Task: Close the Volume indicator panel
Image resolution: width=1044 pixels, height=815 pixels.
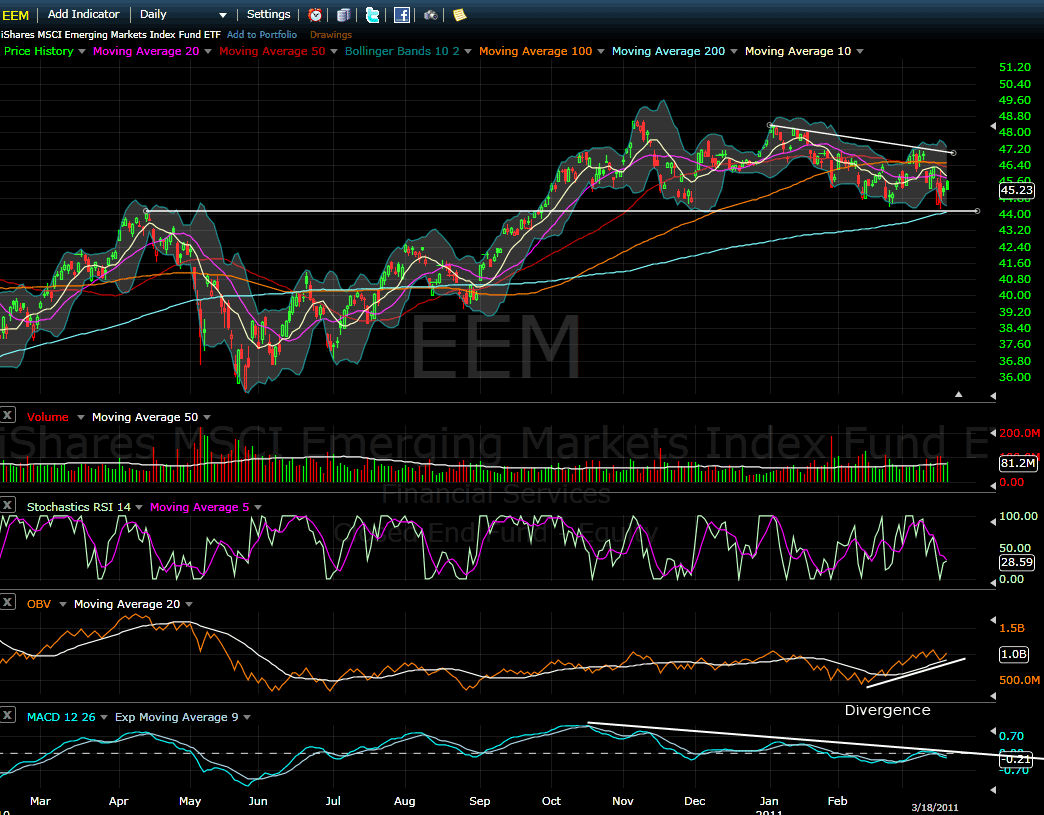Action: coord(8,415)
